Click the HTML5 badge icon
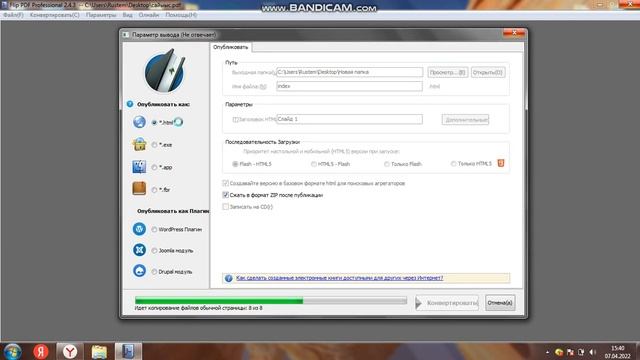The image size is (640, 360). [501, 163]
